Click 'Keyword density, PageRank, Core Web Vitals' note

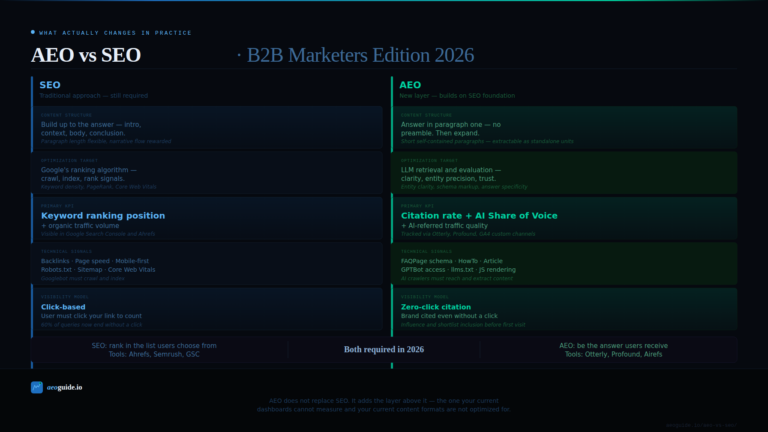point(98,187)
